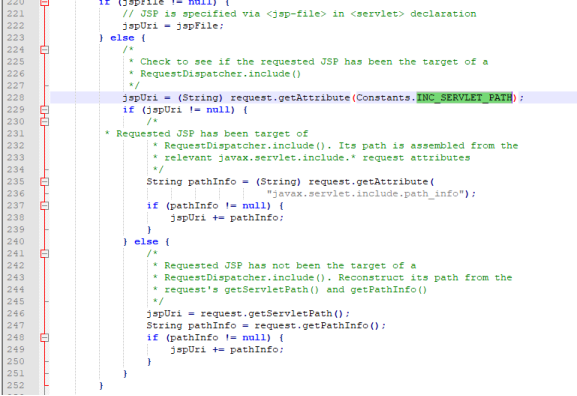Click the else keyword on line 223
The height and width of the screenshot is (396, 577).
pyautogui.click(x=122, y=38)
